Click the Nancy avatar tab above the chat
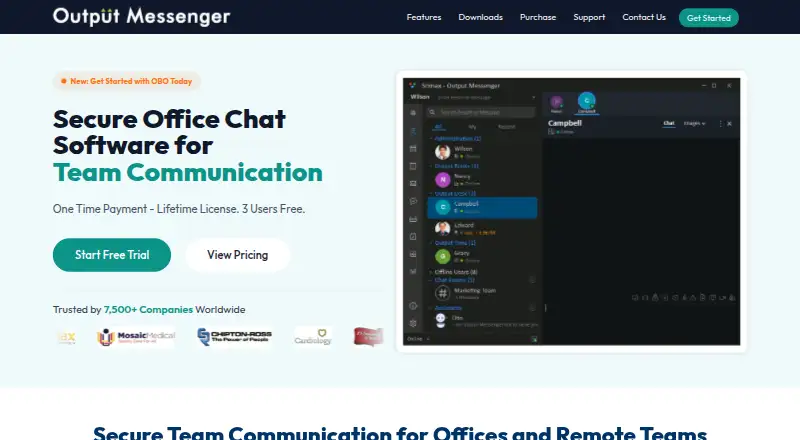The image size is (800, 440). [x=557, y=104]
